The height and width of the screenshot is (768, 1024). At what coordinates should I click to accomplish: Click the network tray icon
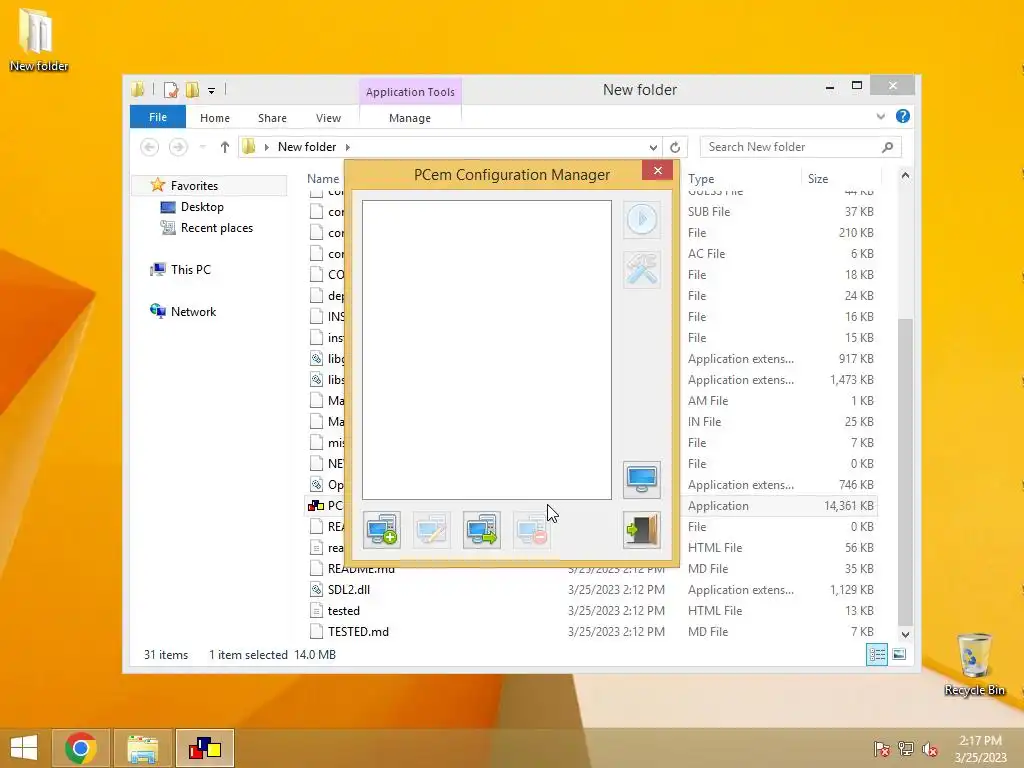(906, 749)
